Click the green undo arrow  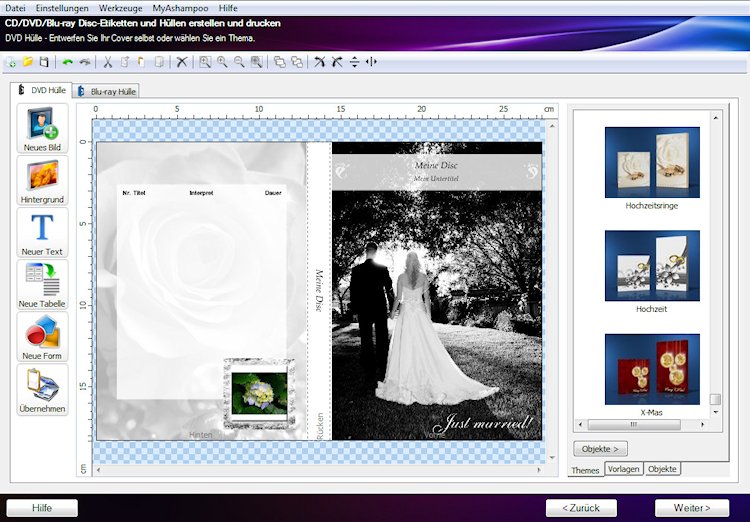[x=68, y=62]
